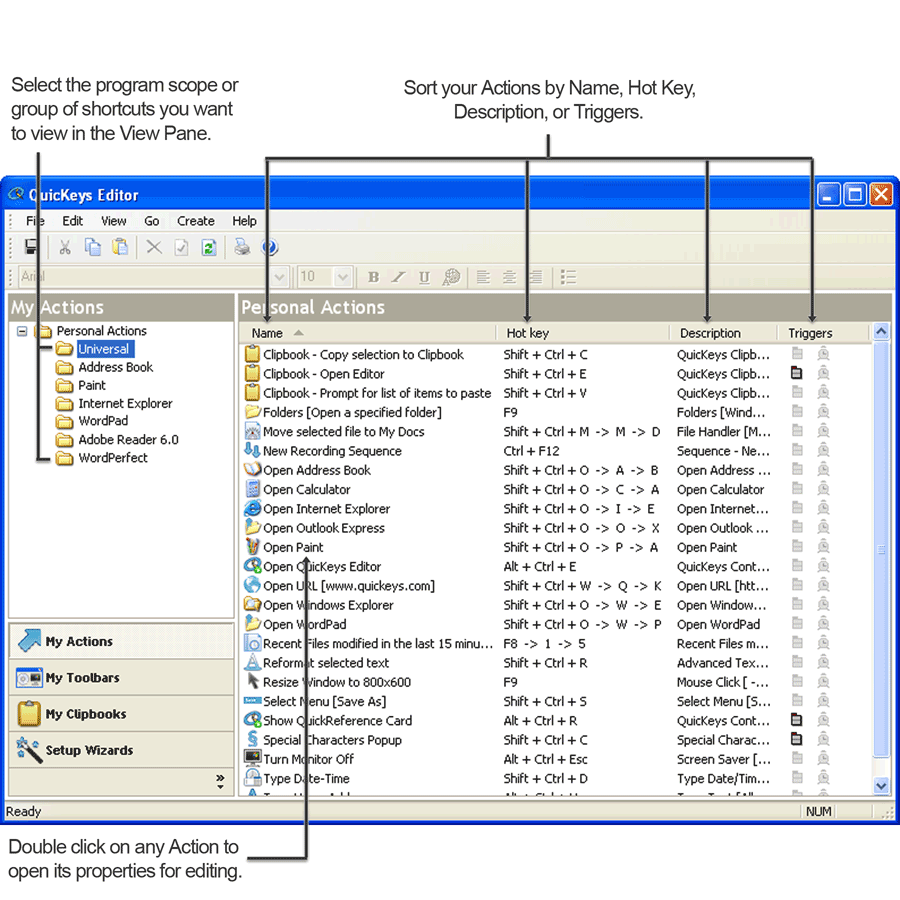The height and width of the screenshot is (900, 900).
Task: Click the green Refresh toolbar icon
Action: [208, 247]
